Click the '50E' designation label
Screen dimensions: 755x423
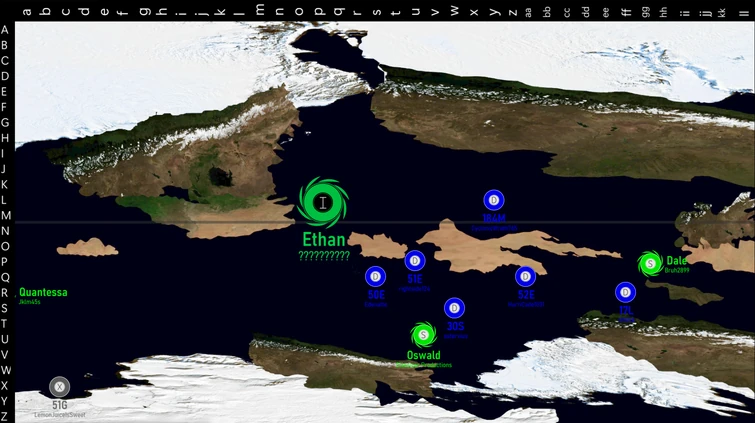[376, 295]
